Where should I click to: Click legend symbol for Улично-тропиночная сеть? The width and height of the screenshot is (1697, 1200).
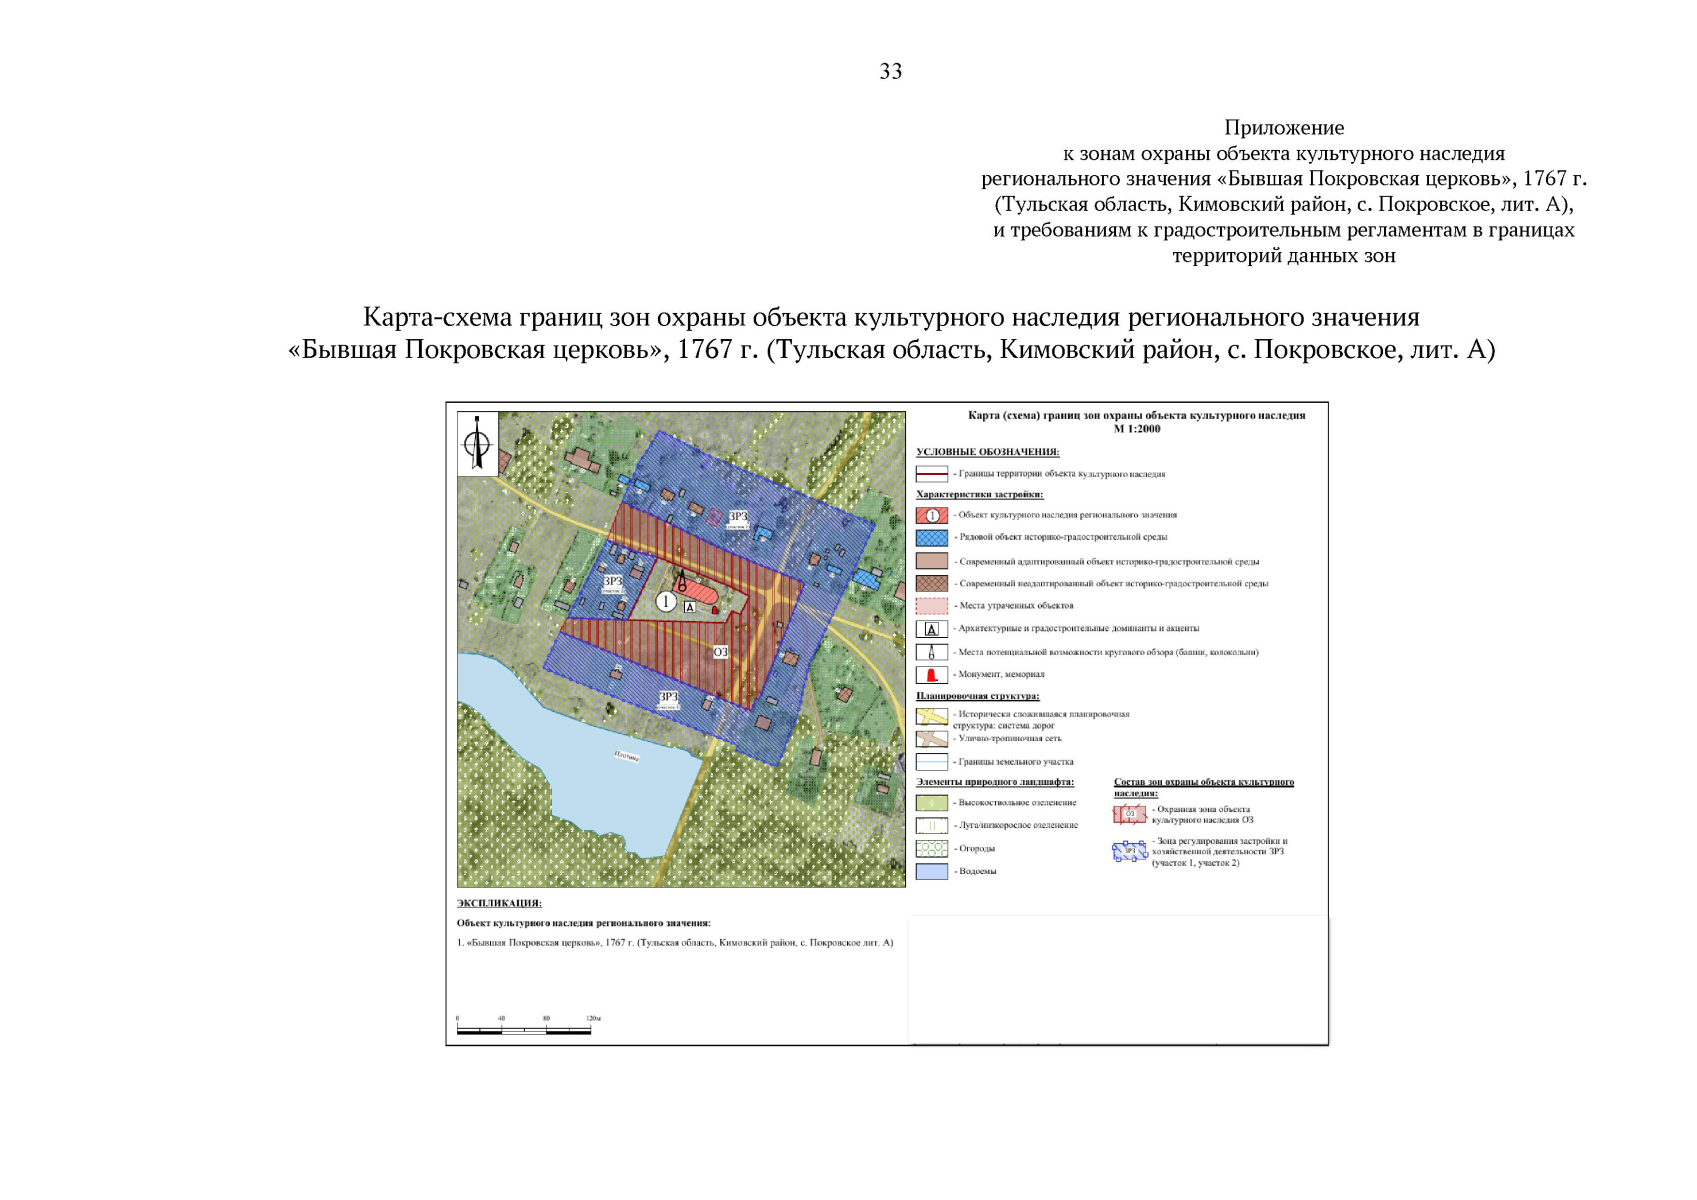point(932,738)
